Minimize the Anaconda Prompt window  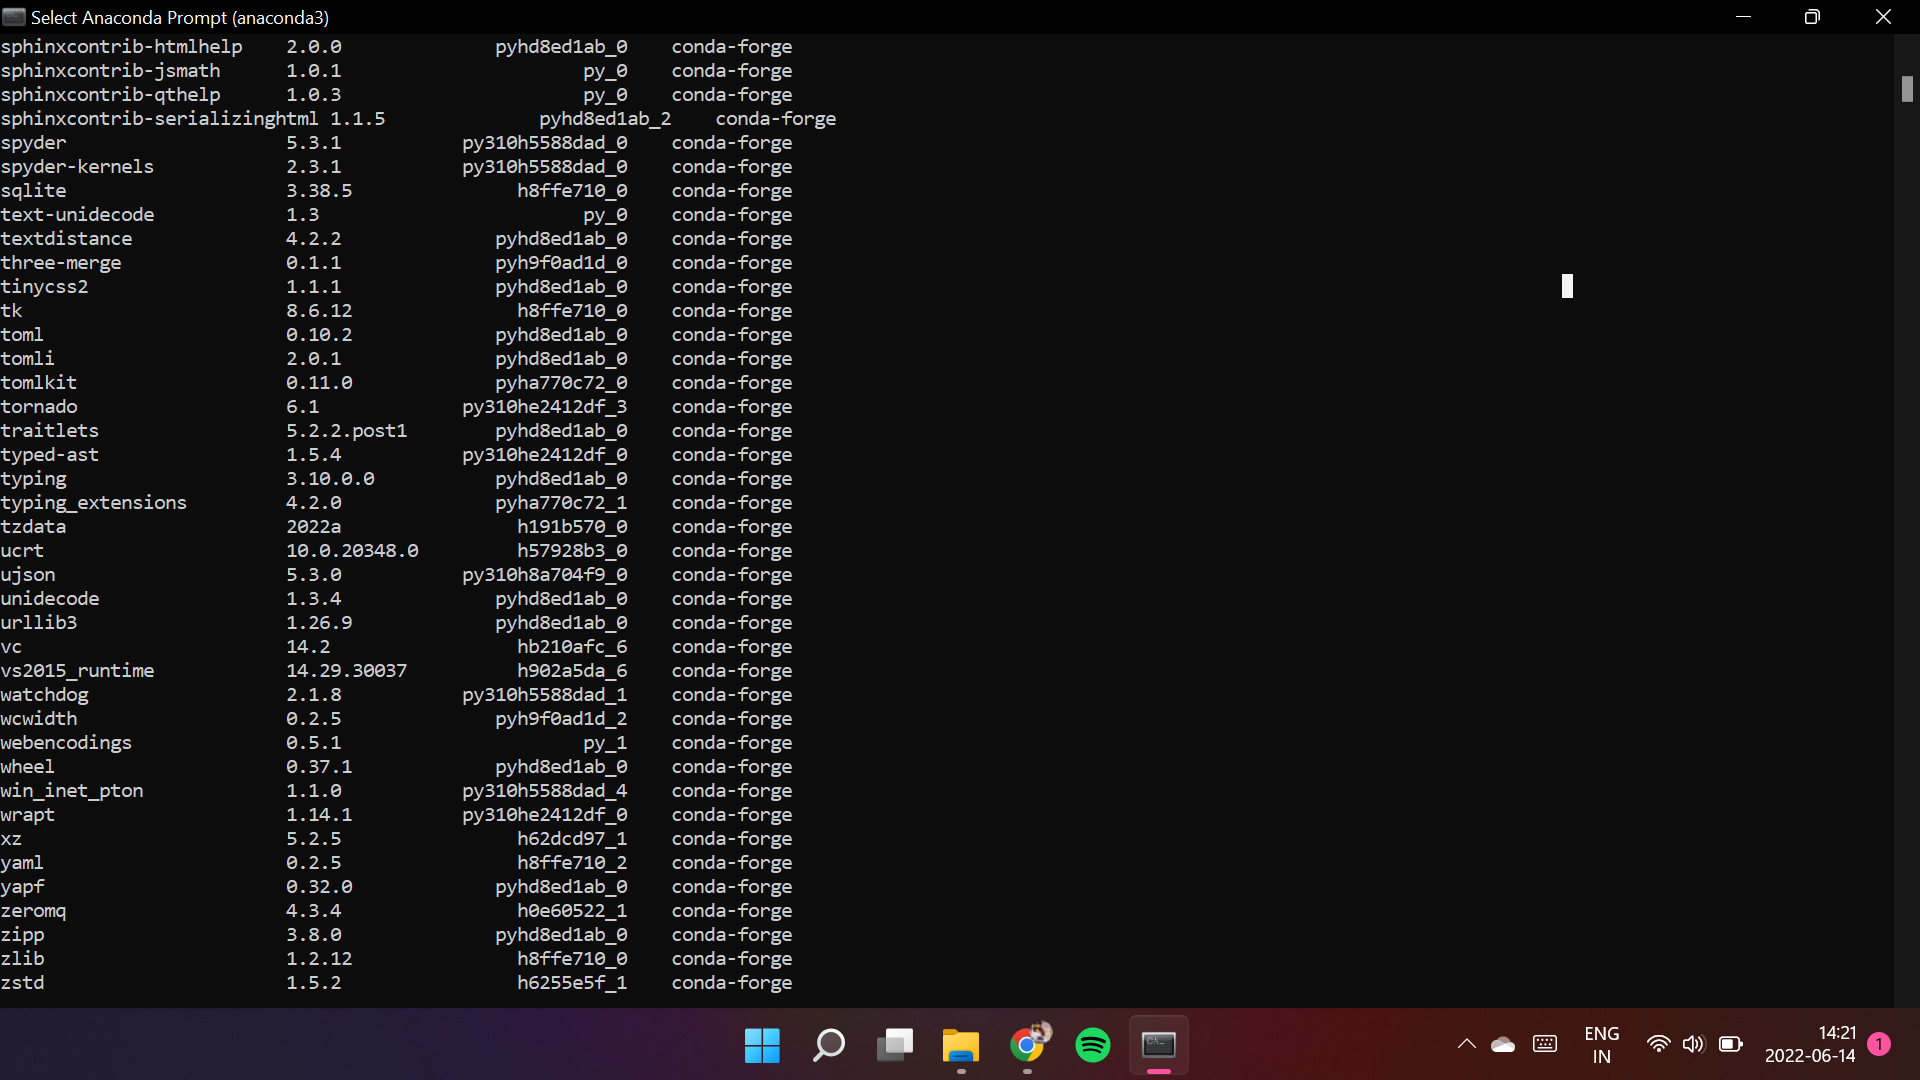[x=1743, y=17]
